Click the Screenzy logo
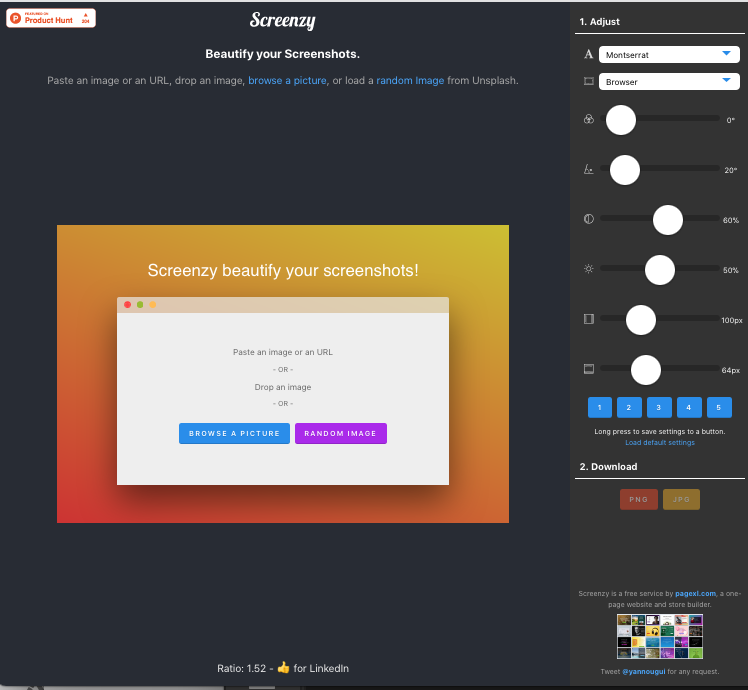This screenshot has width=748, height=690. tap(282, 21)
